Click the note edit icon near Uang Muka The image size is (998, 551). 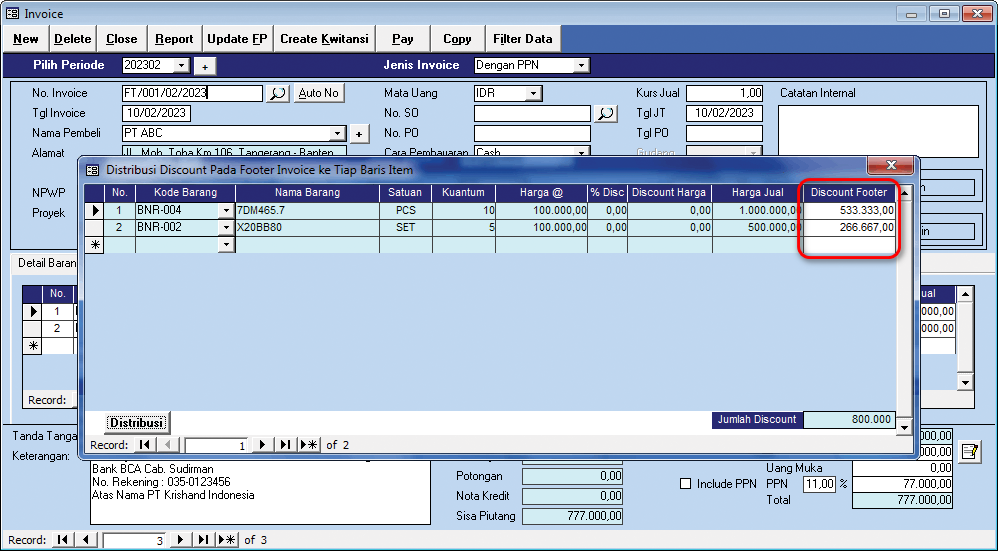tap(969, 451)
